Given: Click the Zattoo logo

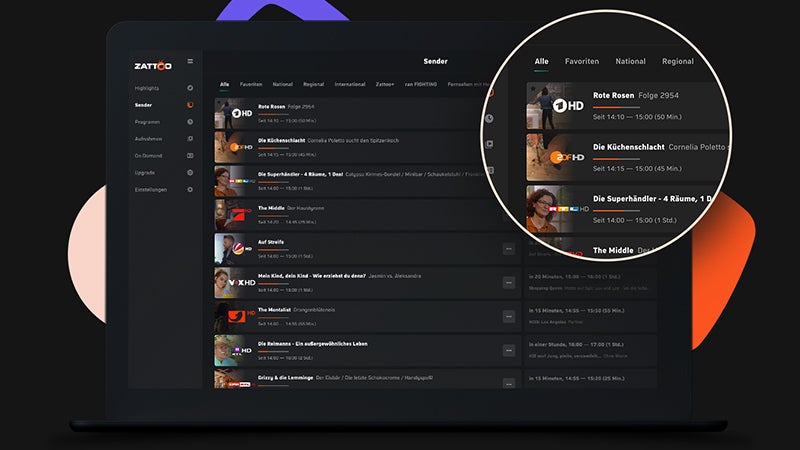Looking at the screenshot, I should point(153,66).
